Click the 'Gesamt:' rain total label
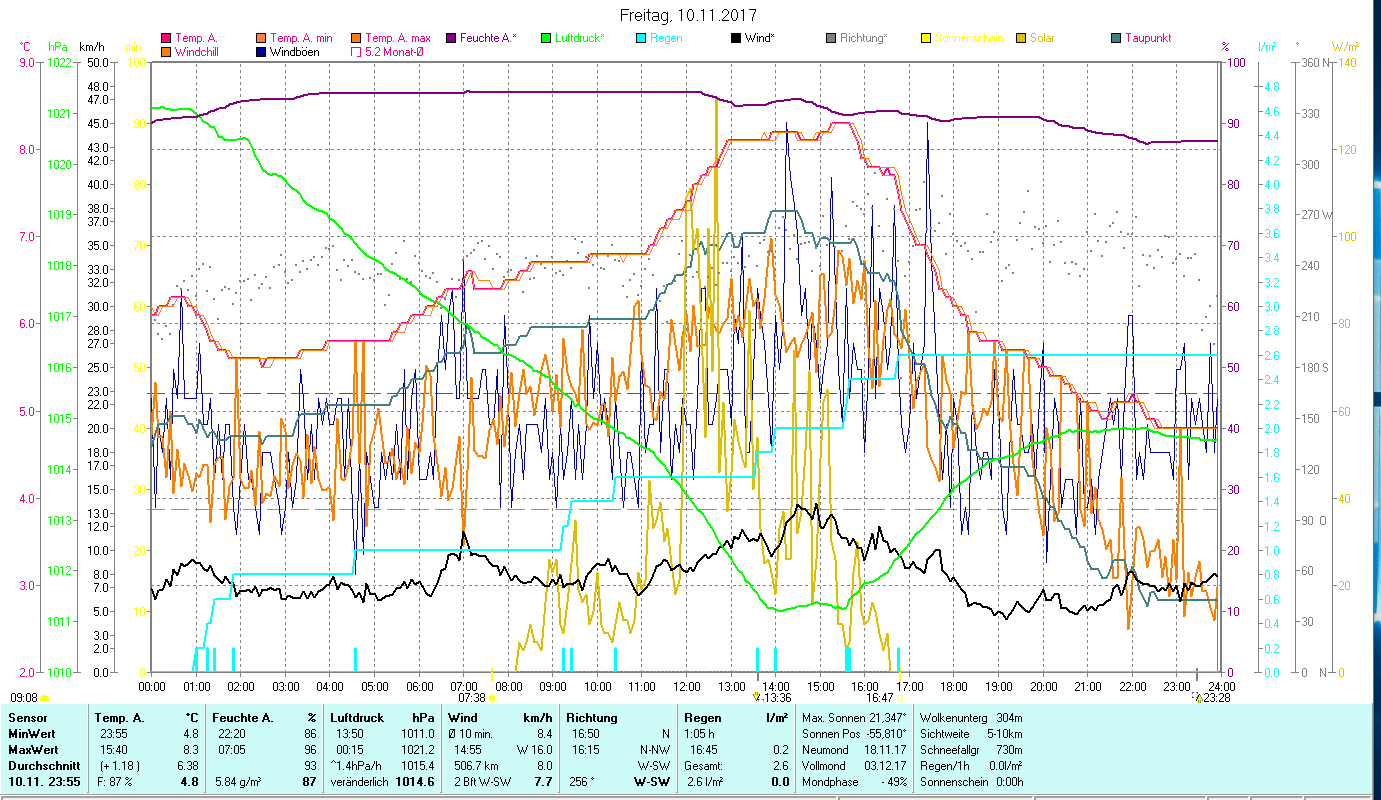This screenshot has height=800, width=1381. 703,766
